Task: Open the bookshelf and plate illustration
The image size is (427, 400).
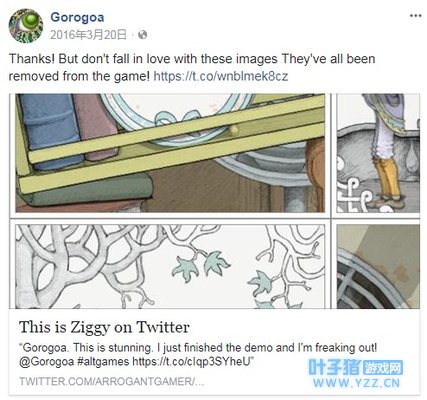Action: coord(170,153)
